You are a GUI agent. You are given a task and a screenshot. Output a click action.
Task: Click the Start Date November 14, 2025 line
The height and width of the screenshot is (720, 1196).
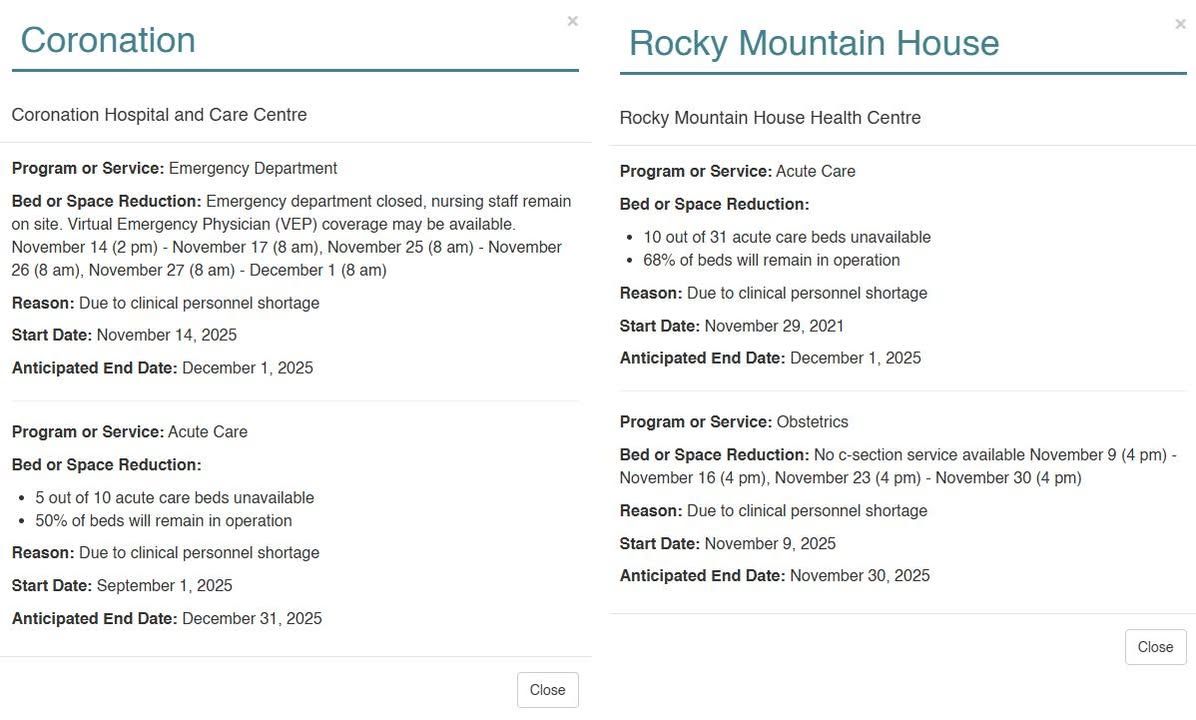(x=124, y=335)
